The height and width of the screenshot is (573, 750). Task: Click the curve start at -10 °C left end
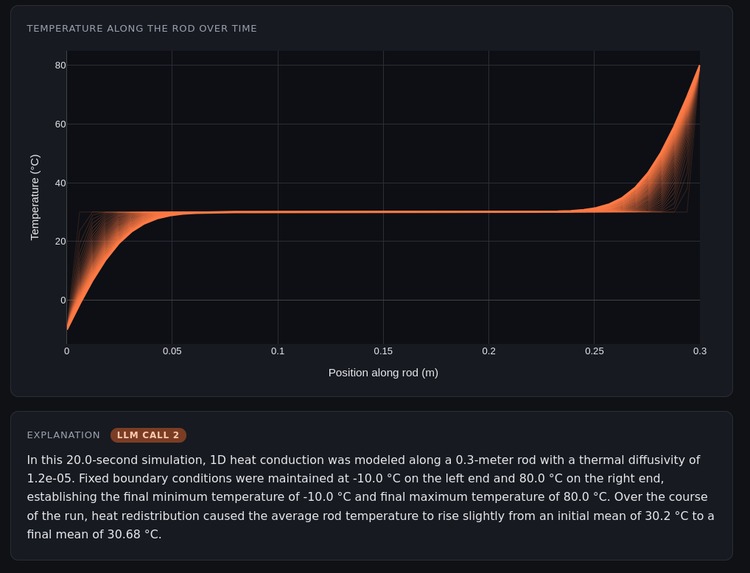[67, 329]
